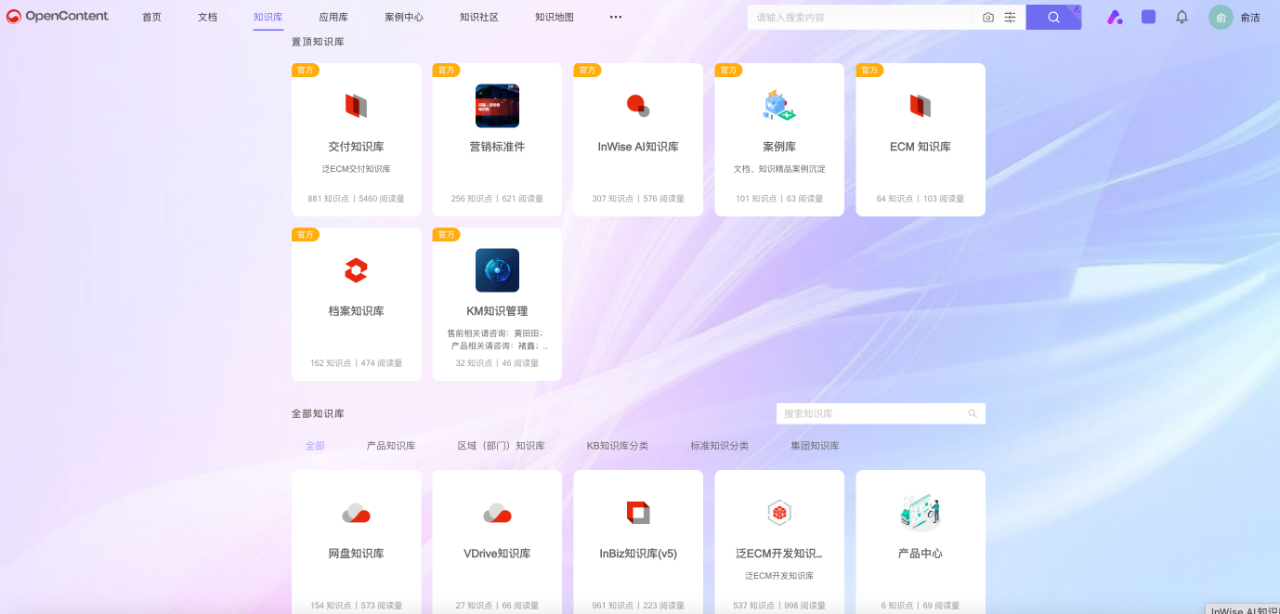The height and width of the screenshot is (614, 1280).
Task: Open the advanced search filter sliders icon
Action: coord(1010,17)
